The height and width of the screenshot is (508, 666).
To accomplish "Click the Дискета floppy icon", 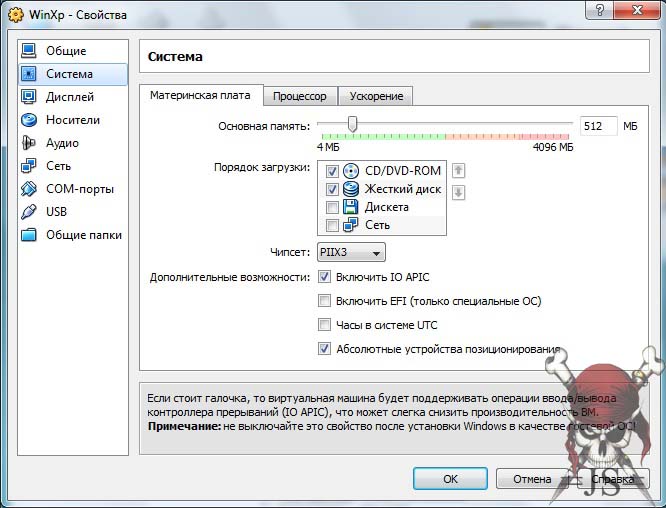I will click(351, 207).
